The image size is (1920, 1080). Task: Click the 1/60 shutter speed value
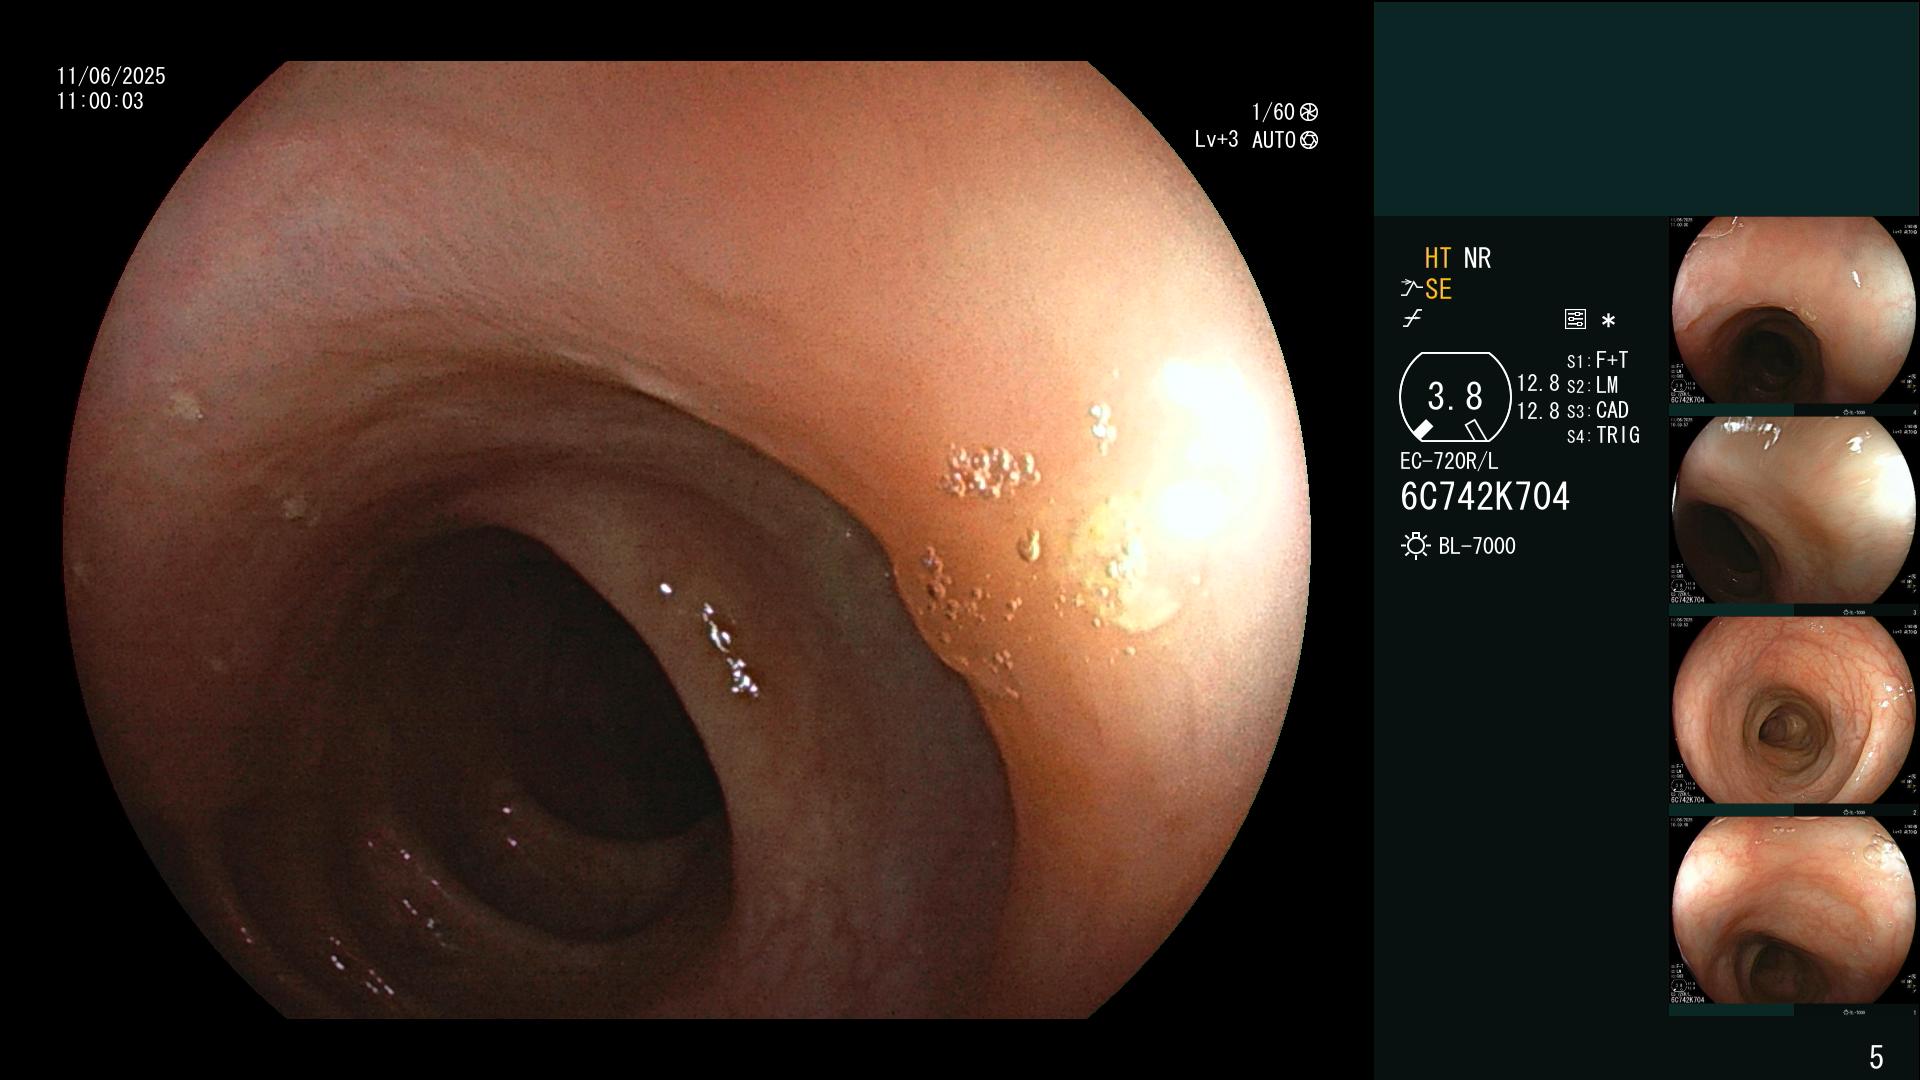[1273, 112]
